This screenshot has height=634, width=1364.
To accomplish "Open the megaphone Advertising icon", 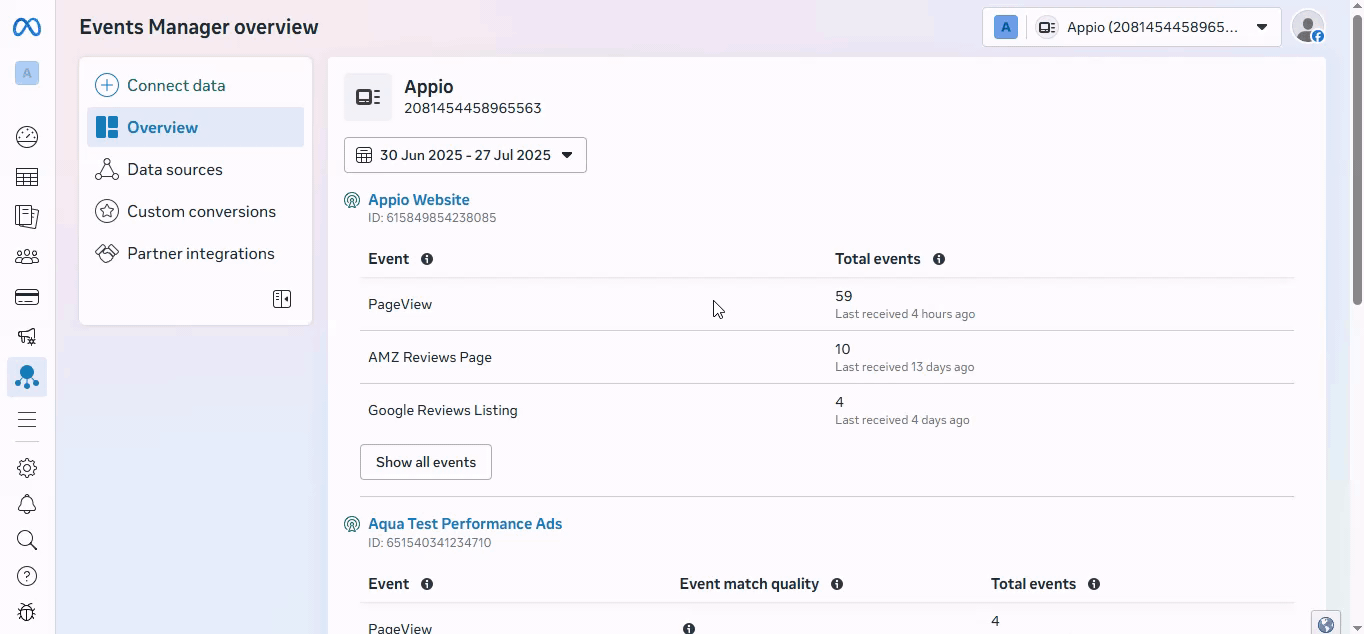I will (27, 337).
